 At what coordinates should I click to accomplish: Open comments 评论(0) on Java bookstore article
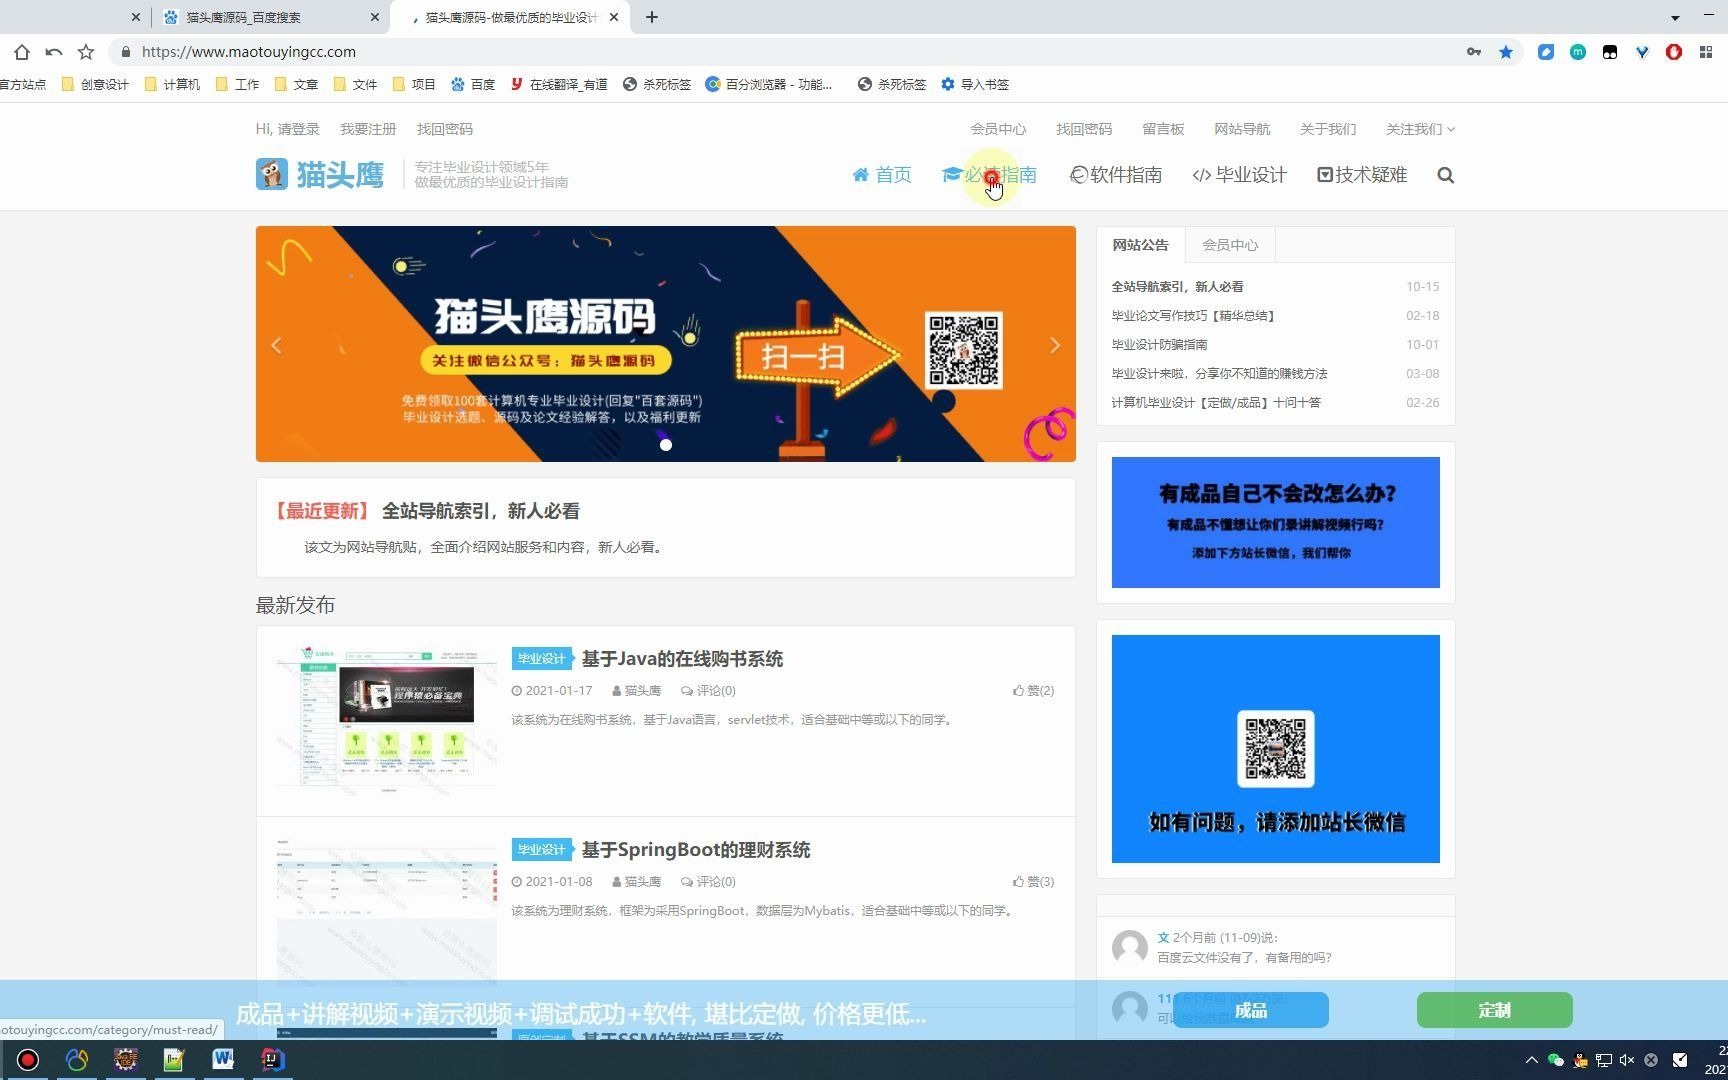(x=708, y=691)
